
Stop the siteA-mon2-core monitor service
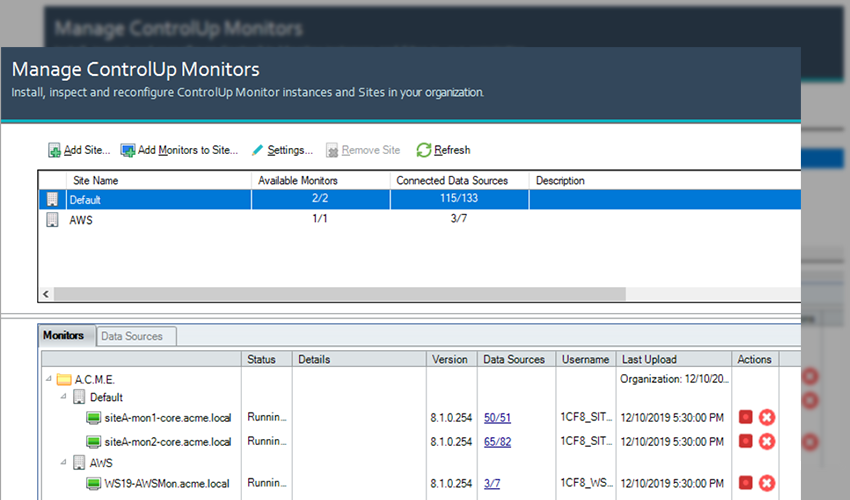pos(746,441)
